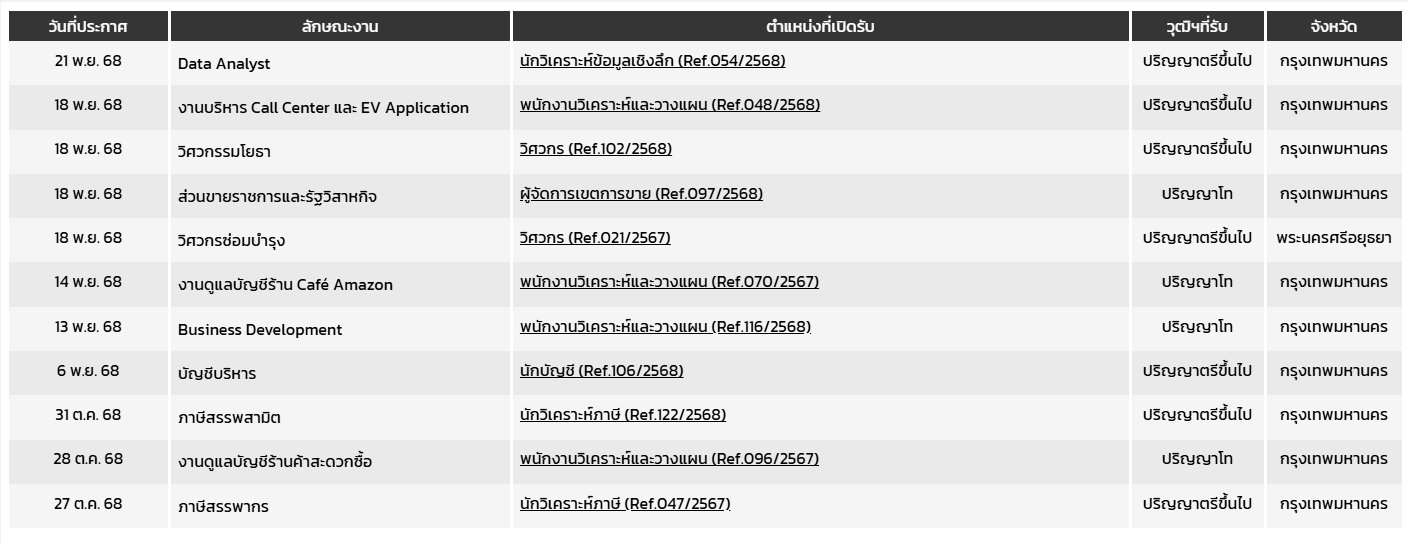Click the วันที่ประกาศ column header
The width and height of the screenshot is (1408, 543).
pyautogui.click(x=88, y=26)
